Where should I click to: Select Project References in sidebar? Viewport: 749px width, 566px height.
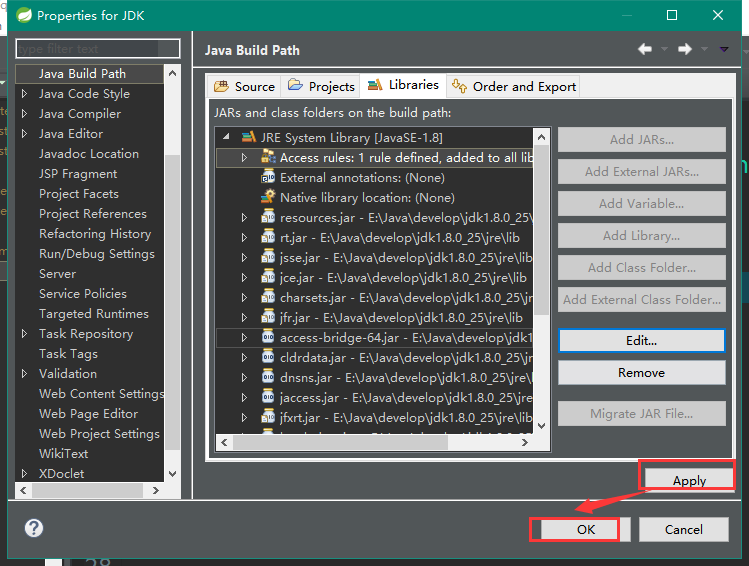(93, 214)
